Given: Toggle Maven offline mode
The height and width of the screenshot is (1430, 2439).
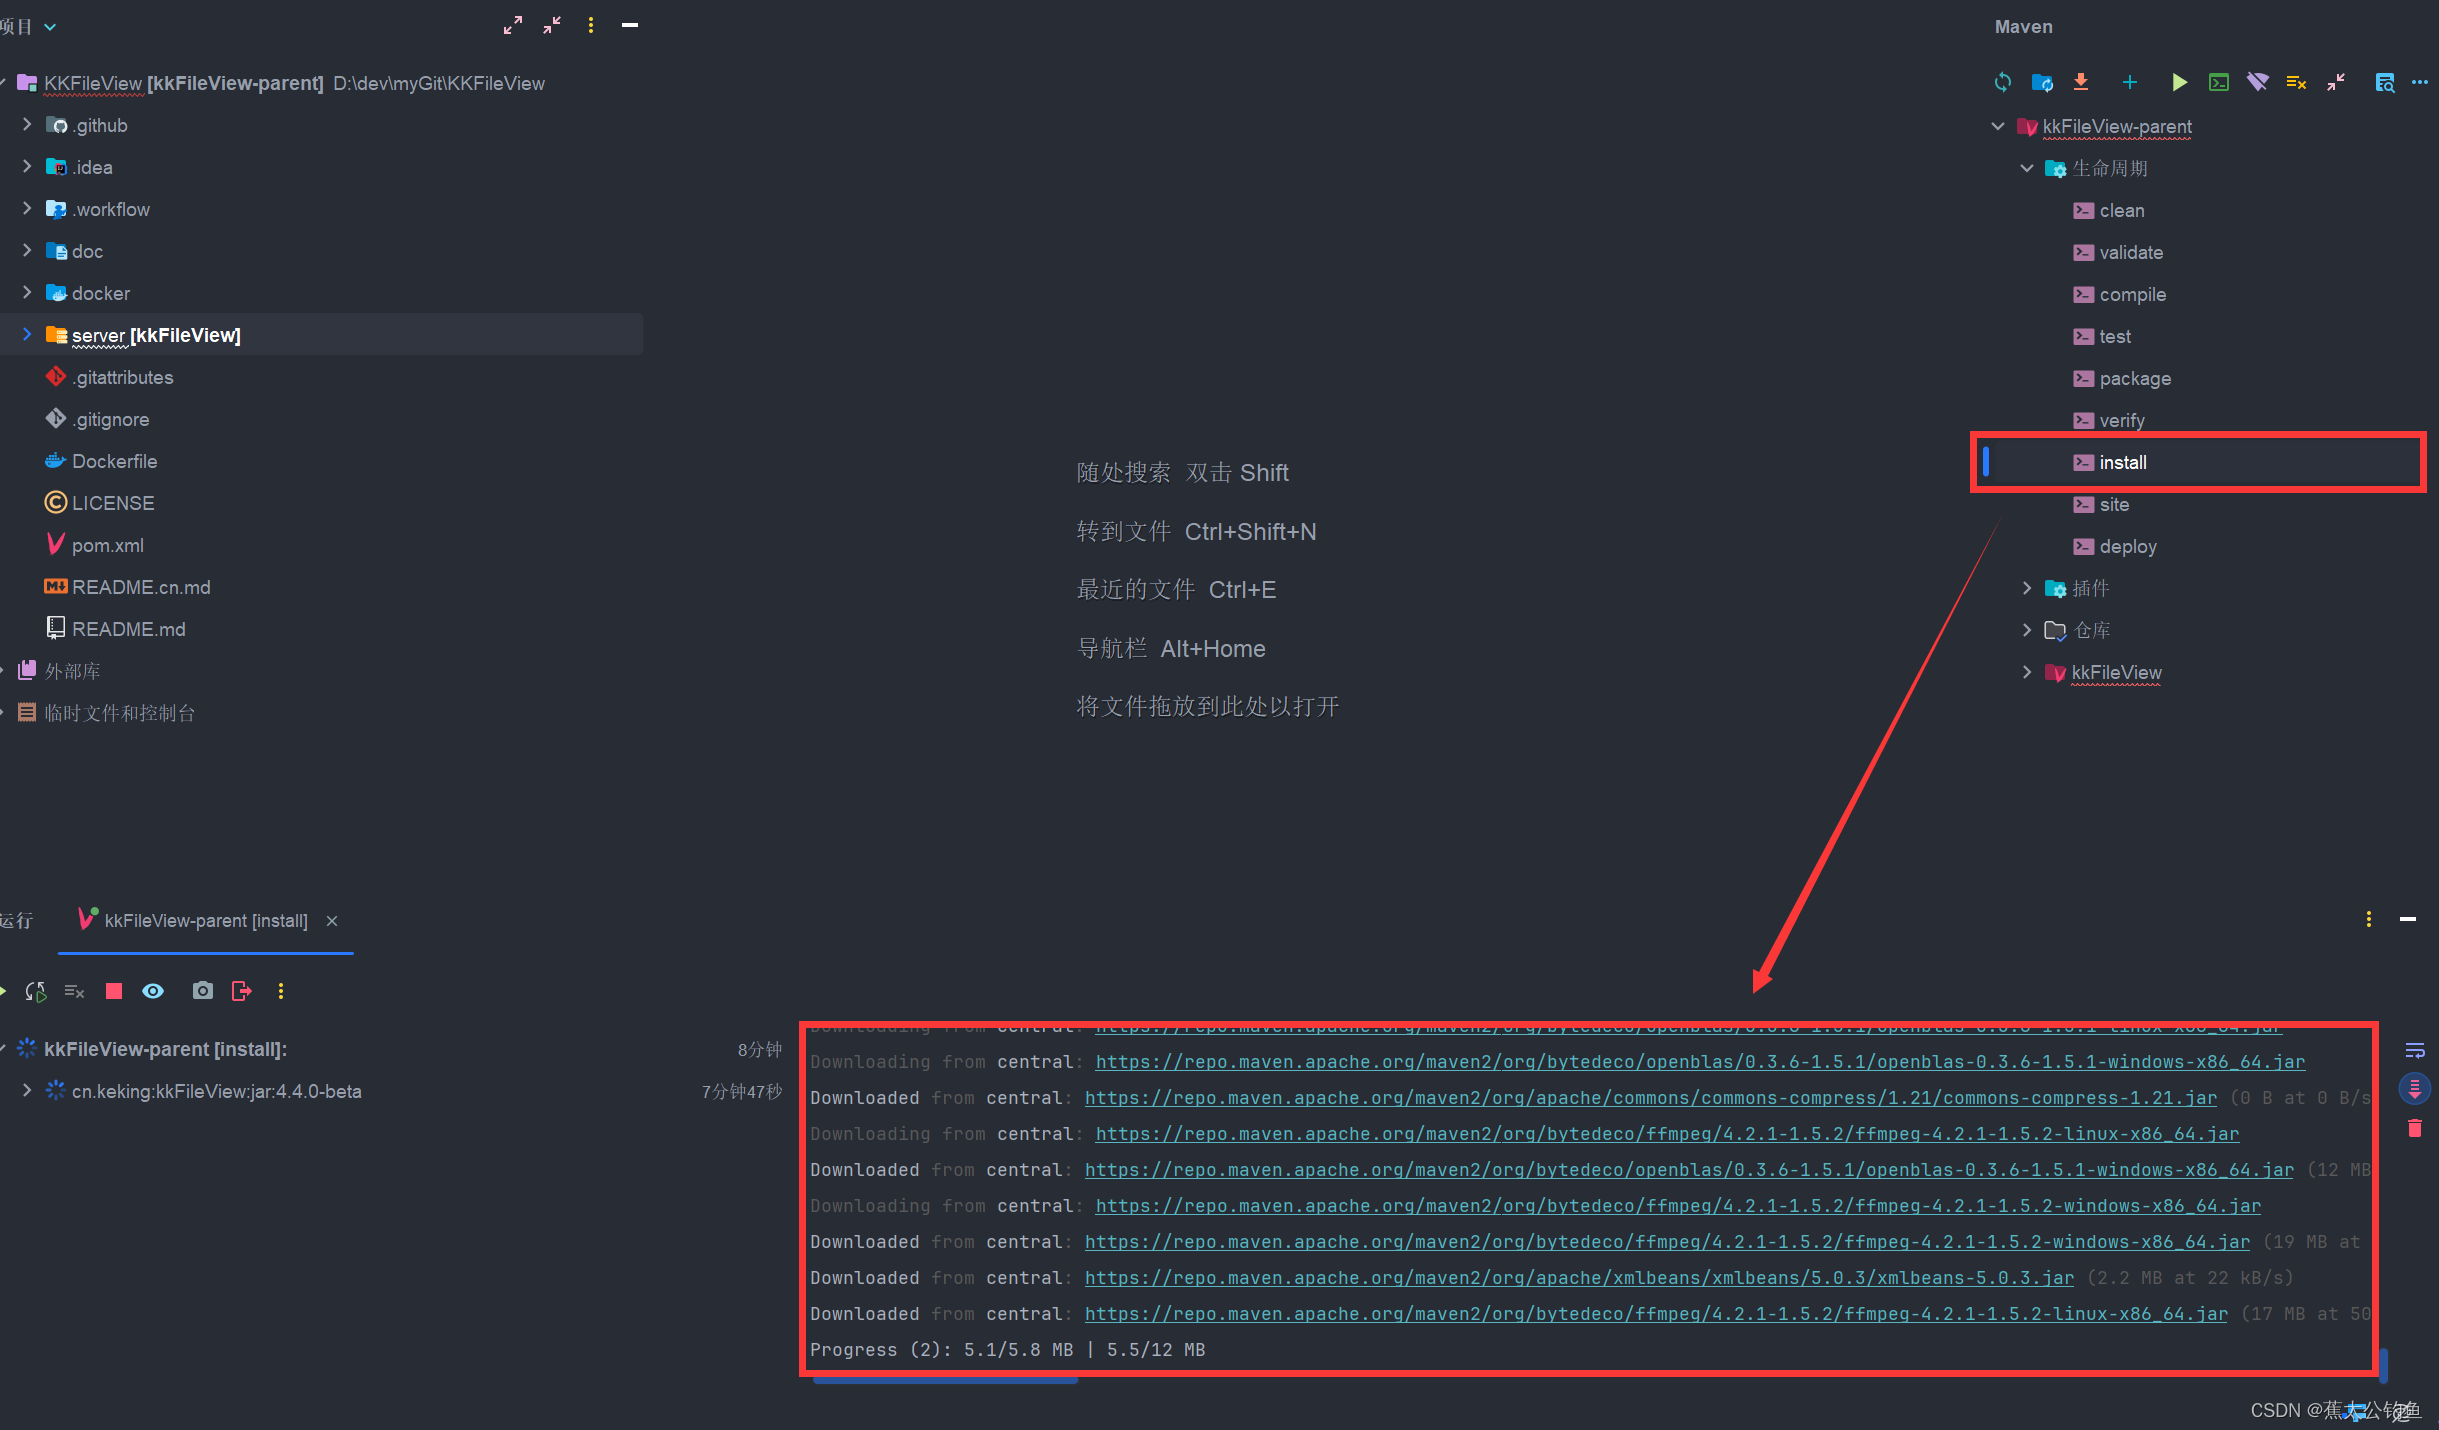Looking at the screenshot, I should (2258, 82).
